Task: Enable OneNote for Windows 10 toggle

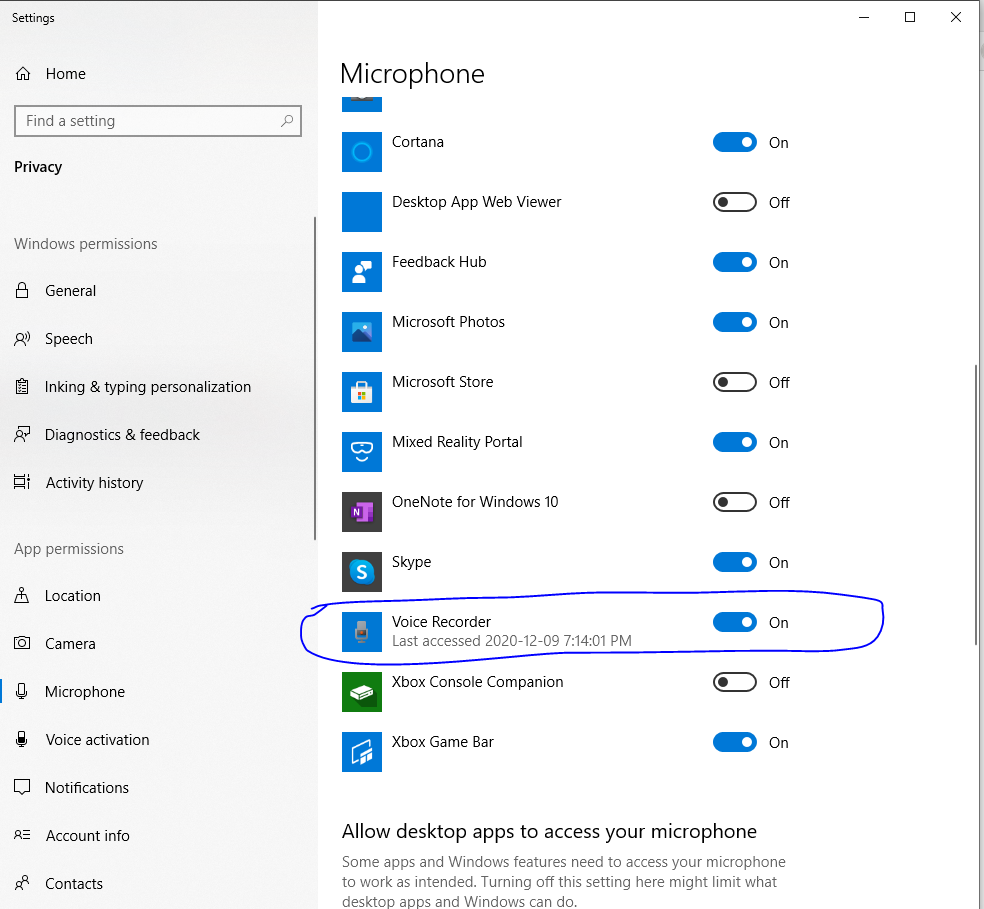Action: pos(735,502)
